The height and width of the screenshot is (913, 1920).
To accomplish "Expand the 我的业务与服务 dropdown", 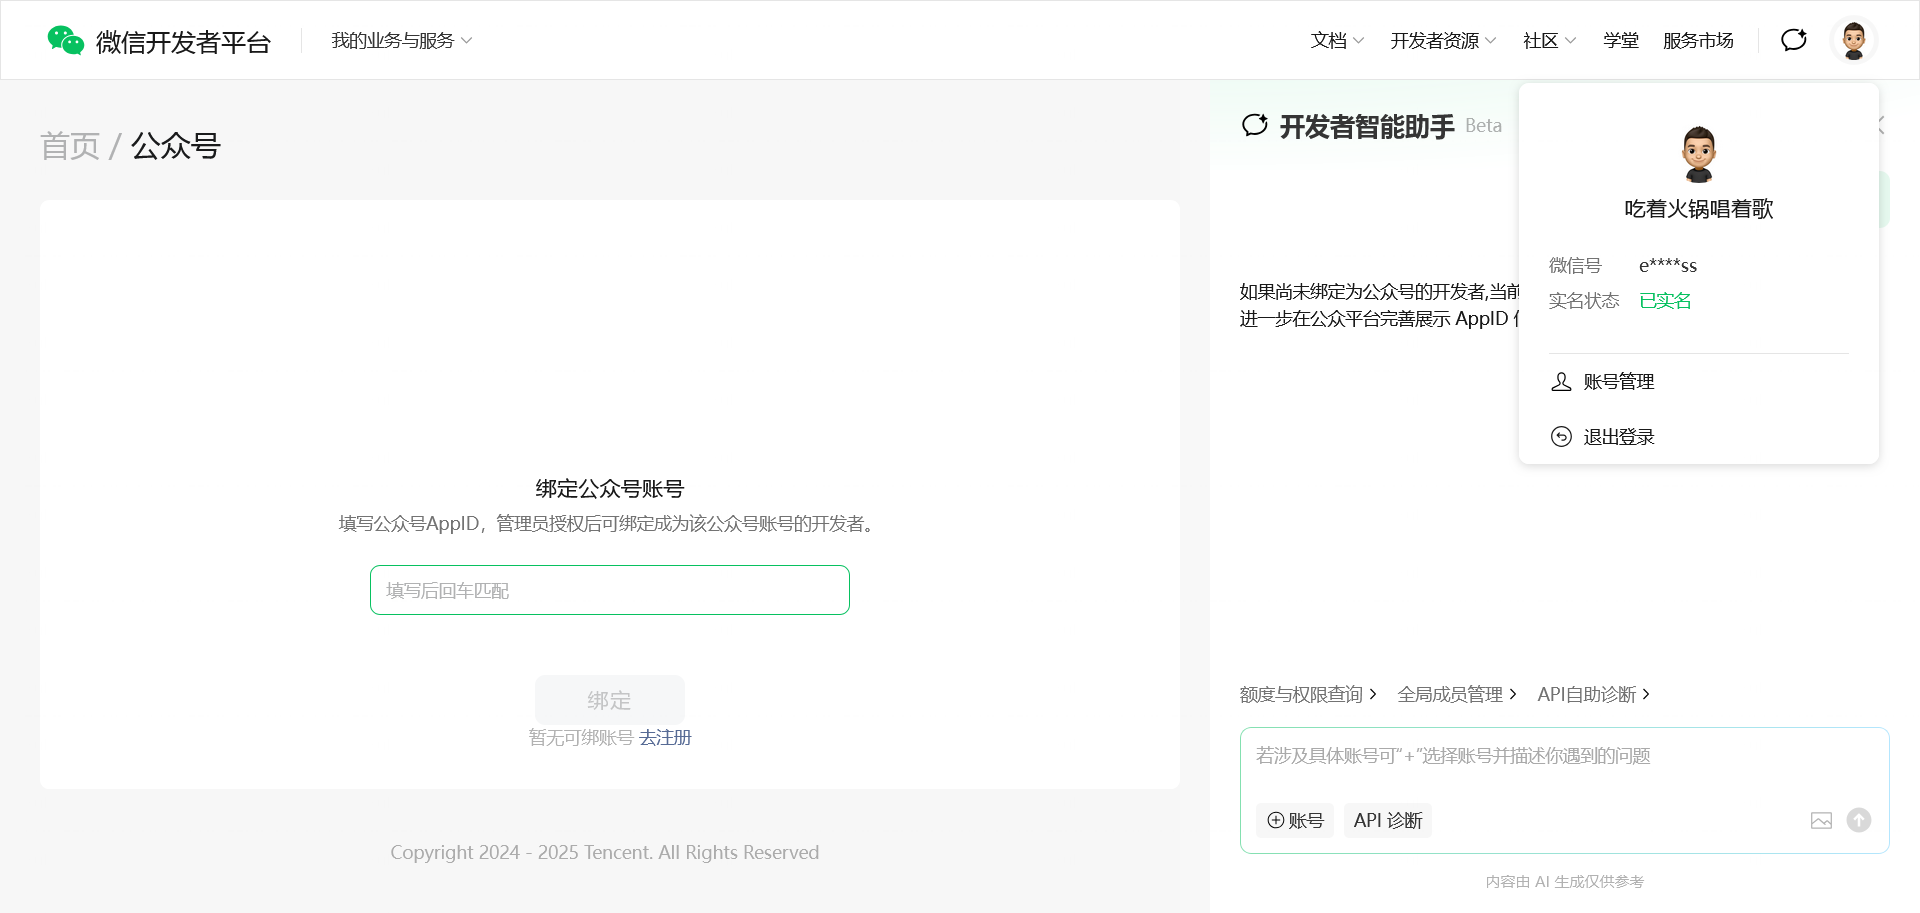I will [x=402, y=41].
